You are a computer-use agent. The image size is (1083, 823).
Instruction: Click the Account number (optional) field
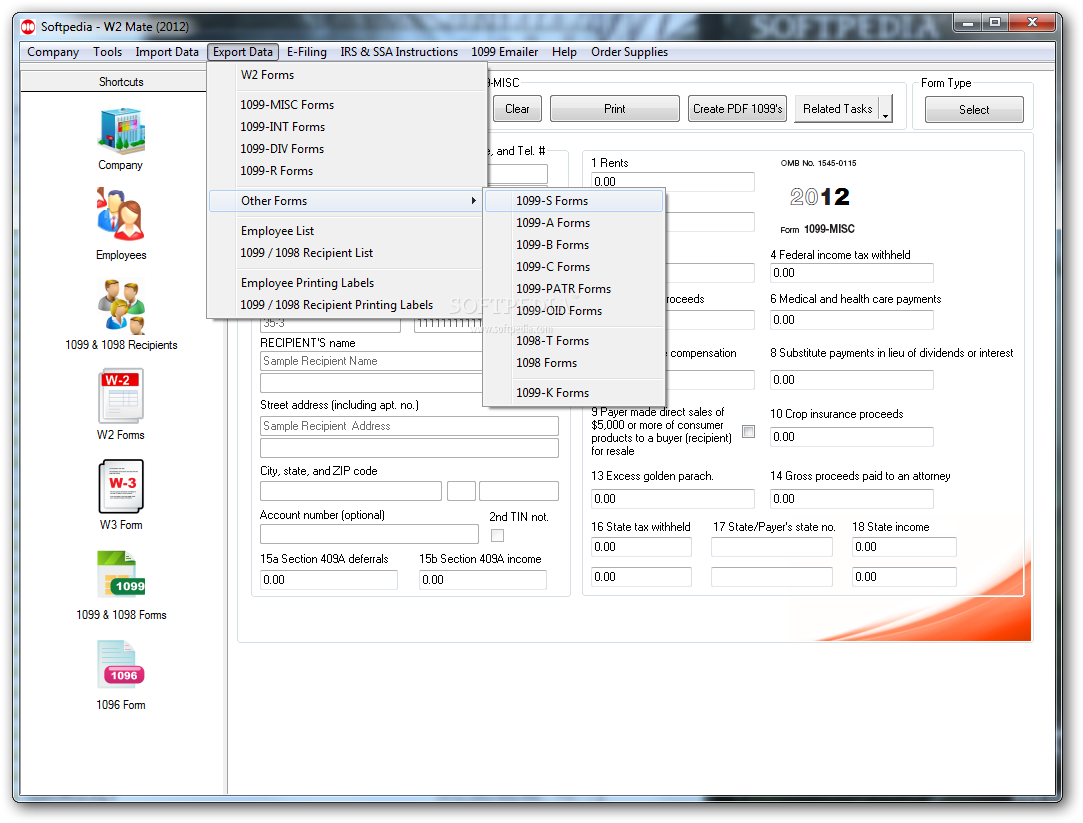click(x=370, y=534)
